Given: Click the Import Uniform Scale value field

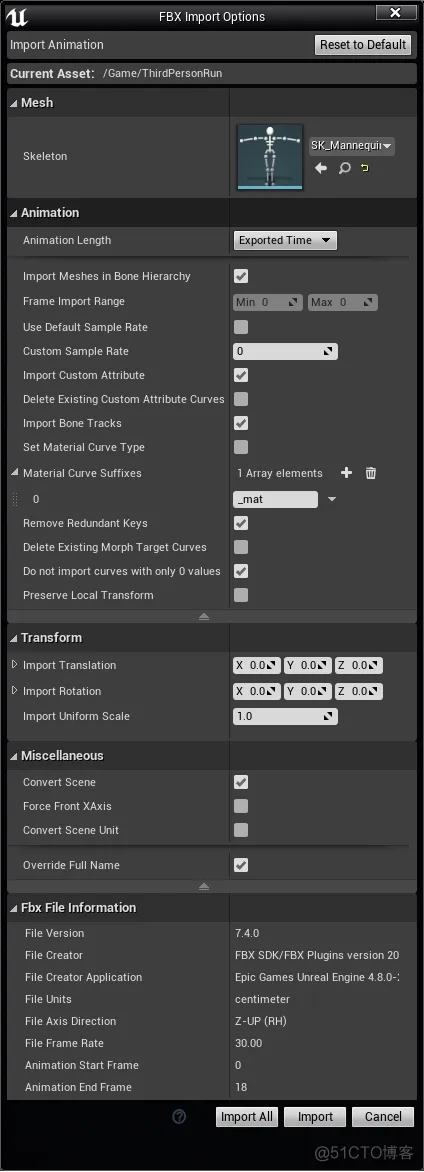Looking at the screenshot, I should (x=285, y=716).
